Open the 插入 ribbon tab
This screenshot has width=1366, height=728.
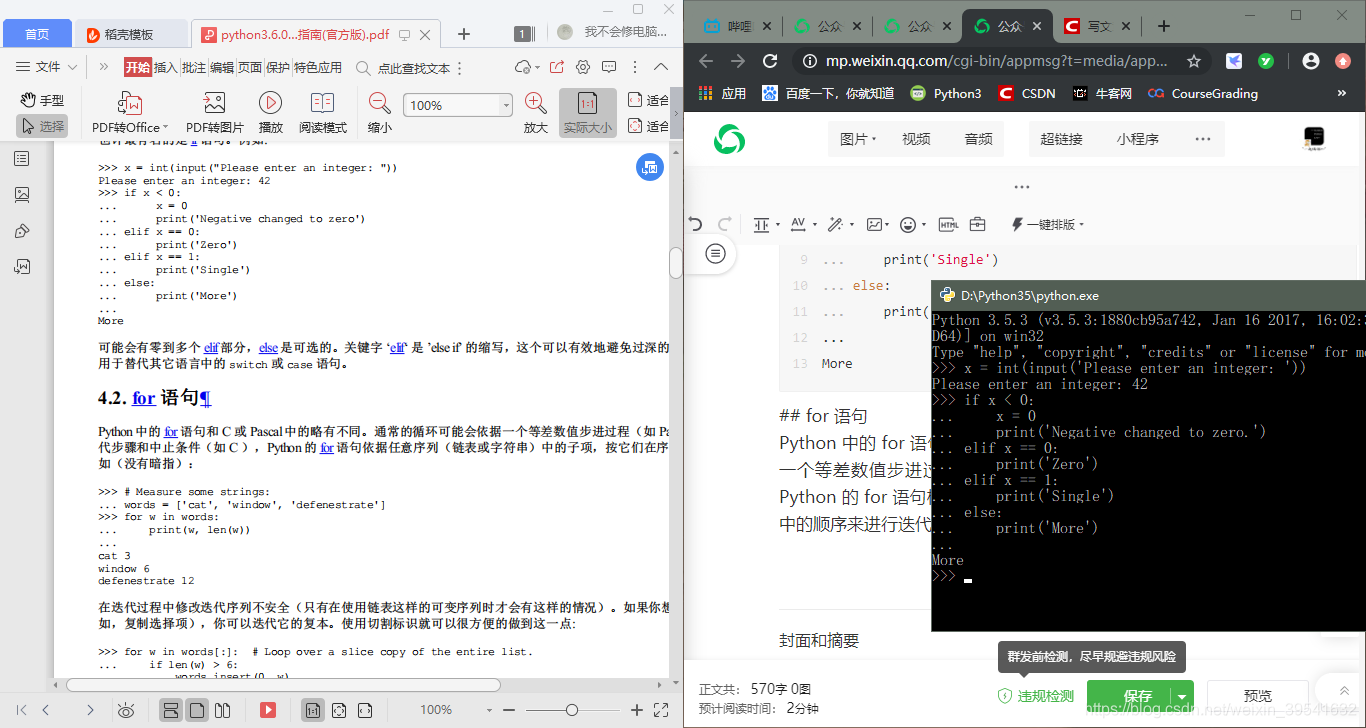(165, 67)
